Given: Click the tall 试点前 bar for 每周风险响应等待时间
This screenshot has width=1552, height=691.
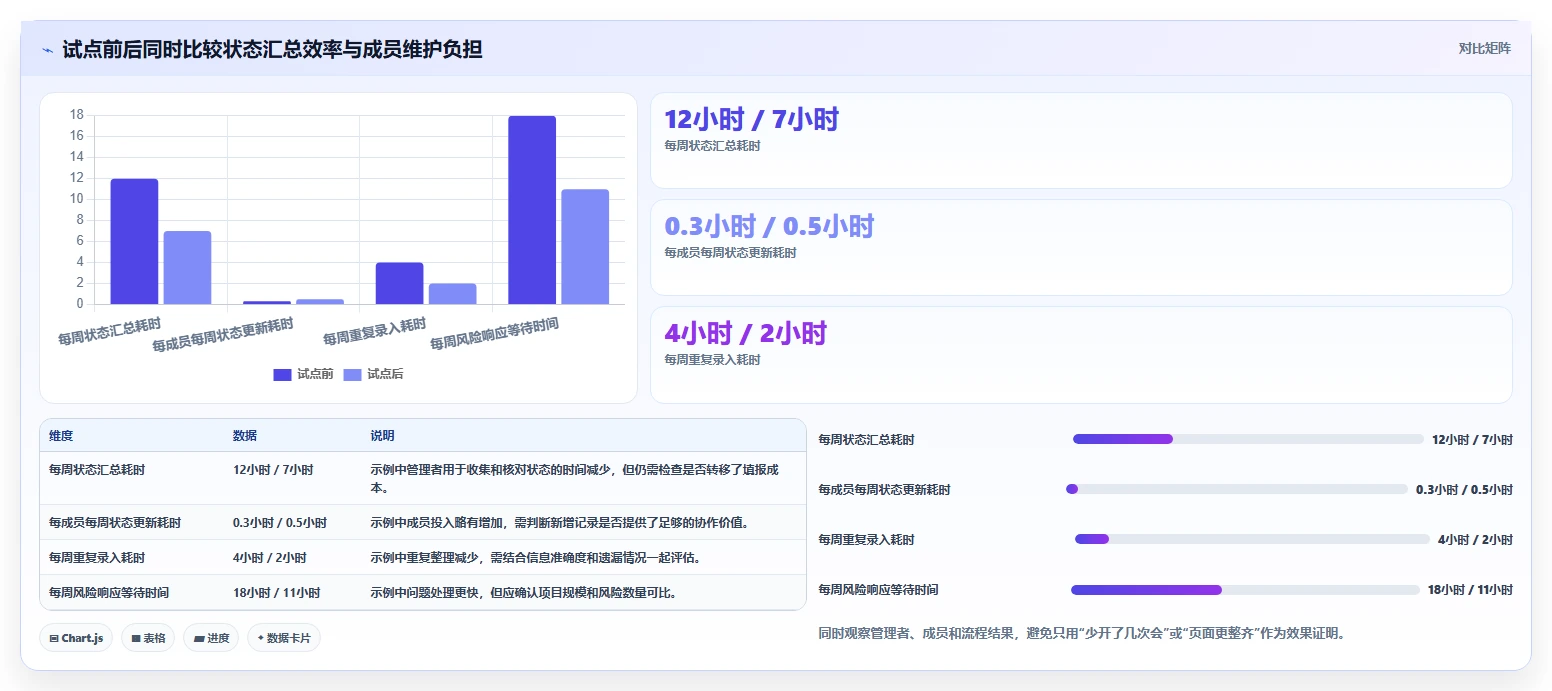Looking at the screenshot, I should tap(531, 210).
